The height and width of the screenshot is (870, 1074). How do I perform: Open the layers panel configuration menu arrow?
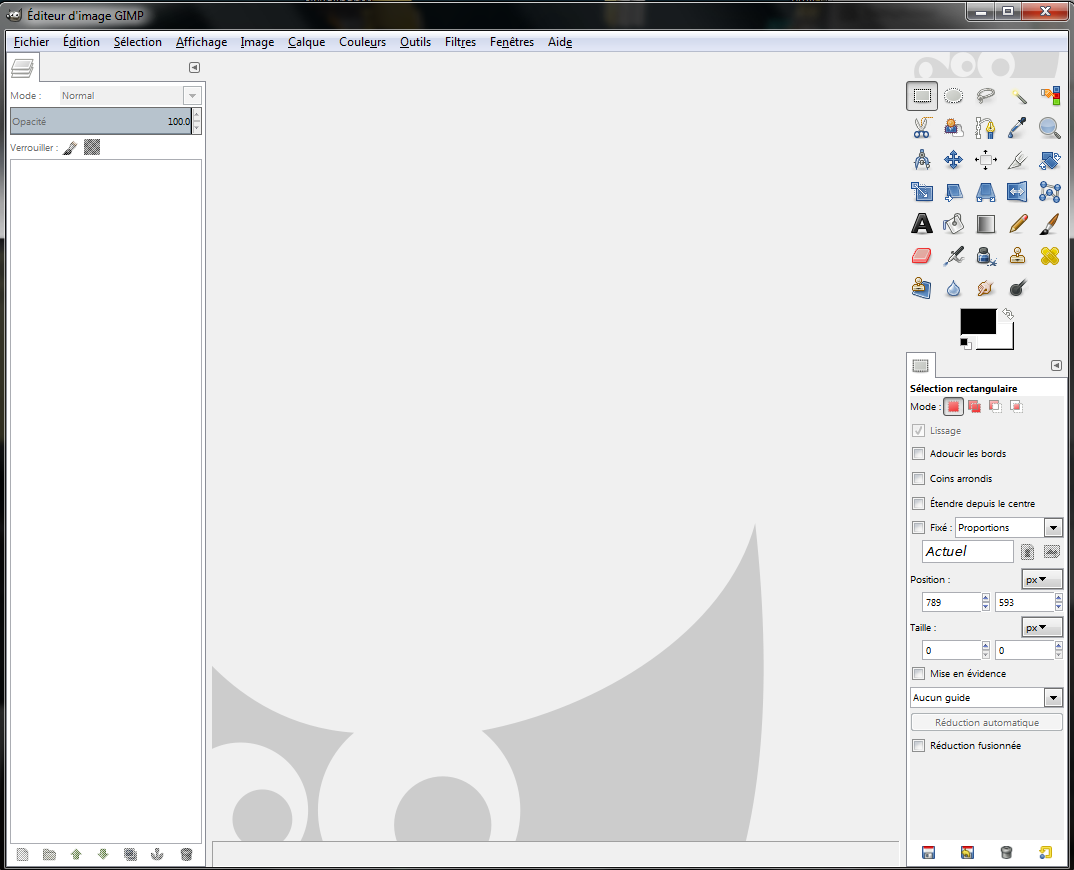click(194, 67)
